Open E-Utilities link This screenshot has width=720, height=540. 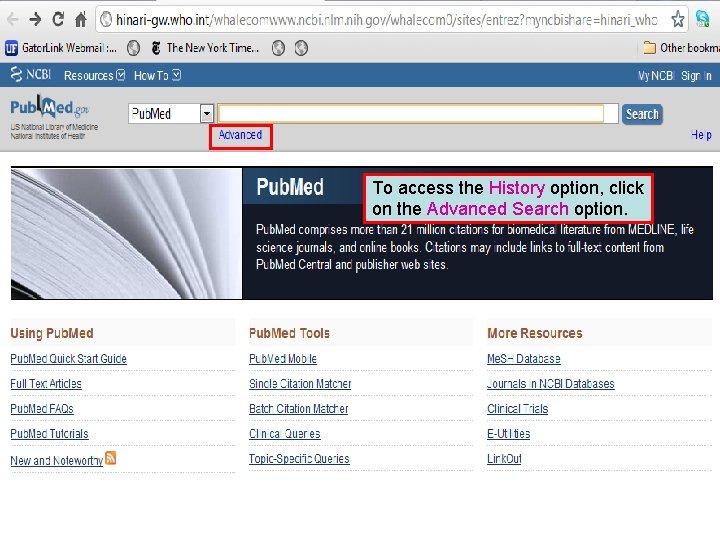coord(509,433)
